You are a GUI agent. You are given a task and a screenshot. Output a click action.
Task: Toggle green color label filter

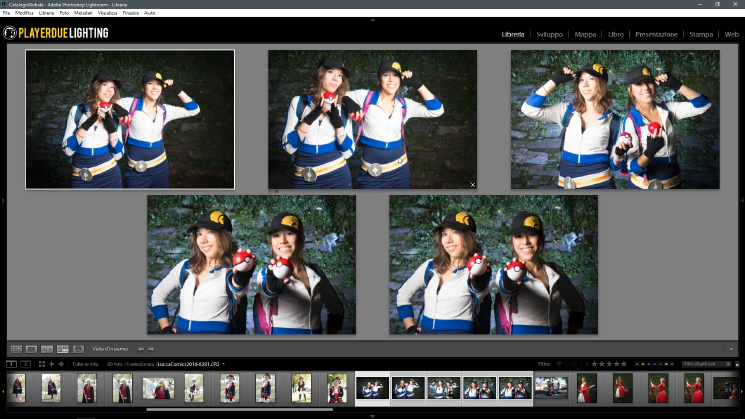(x=649, y=364)
